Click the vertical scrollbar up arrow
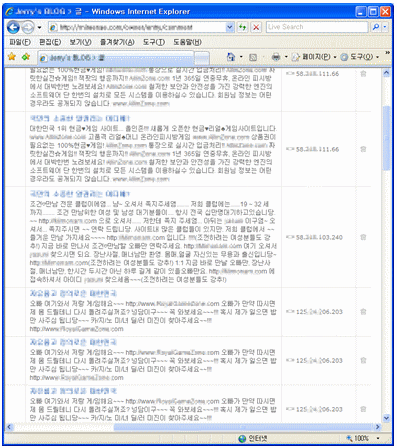Screen dimensions: 397x448 point(386,73)
